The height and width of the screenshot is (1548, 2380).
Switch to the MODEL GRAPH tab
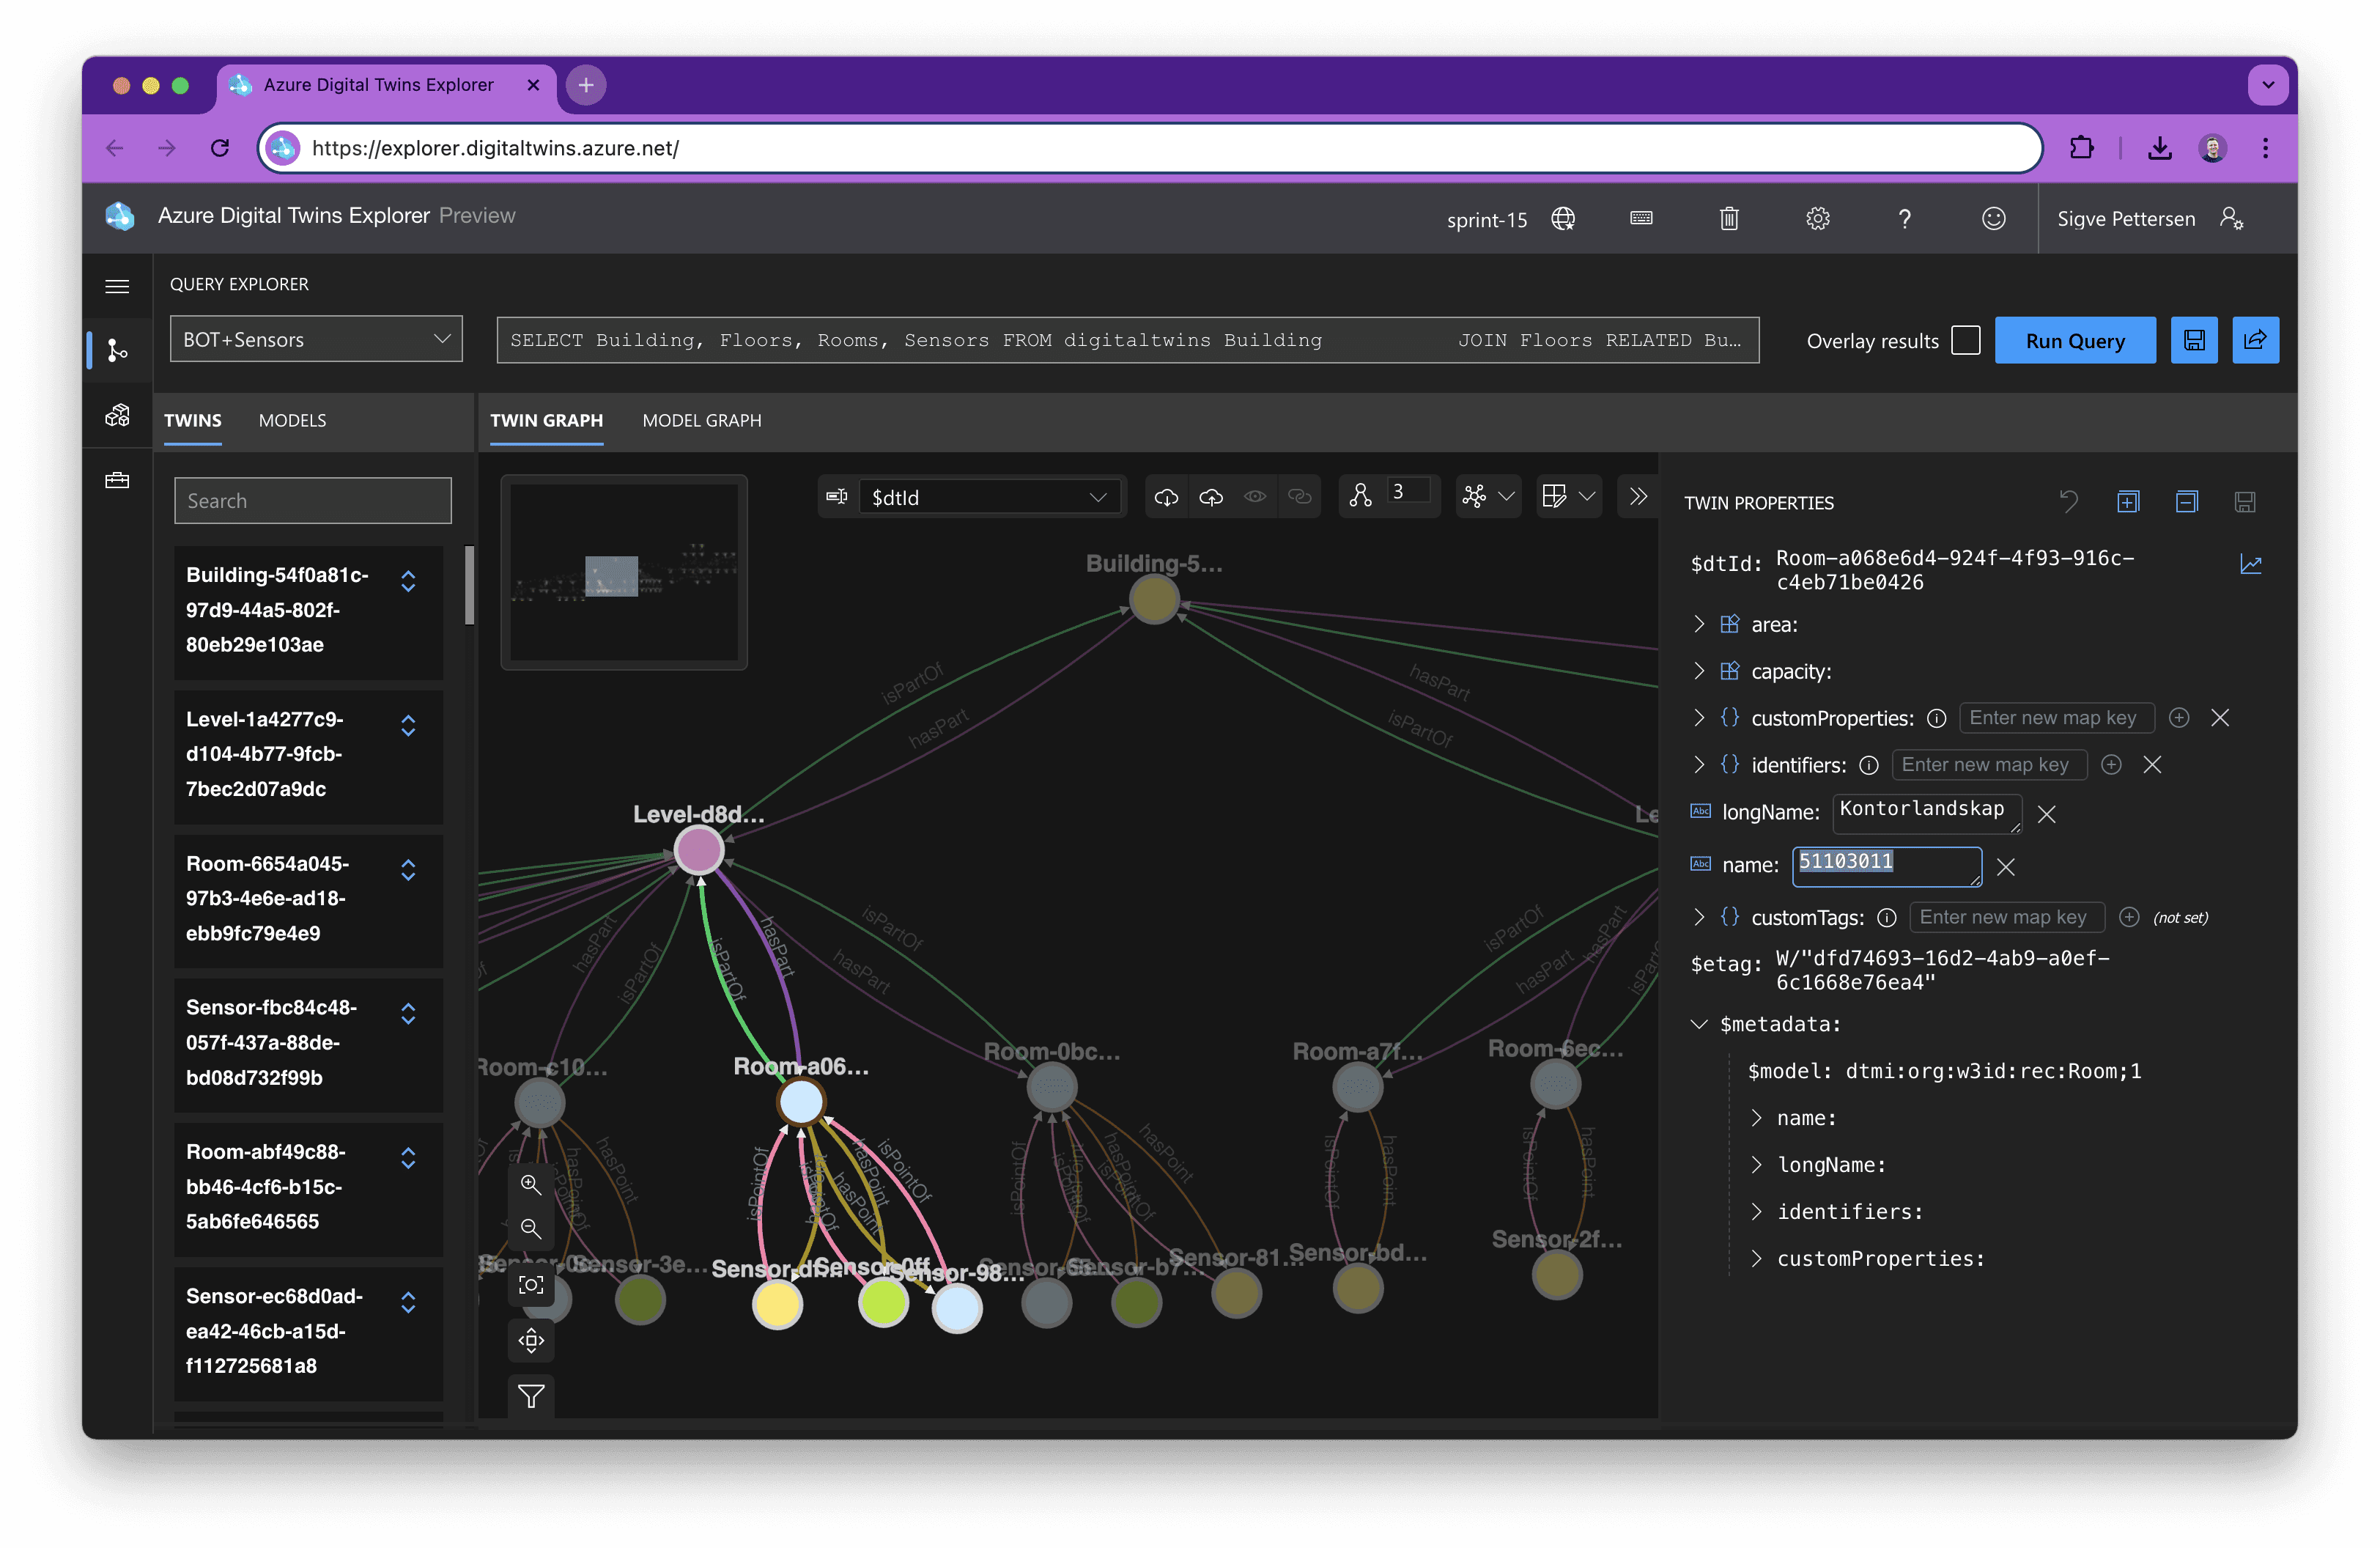point(701,420)
